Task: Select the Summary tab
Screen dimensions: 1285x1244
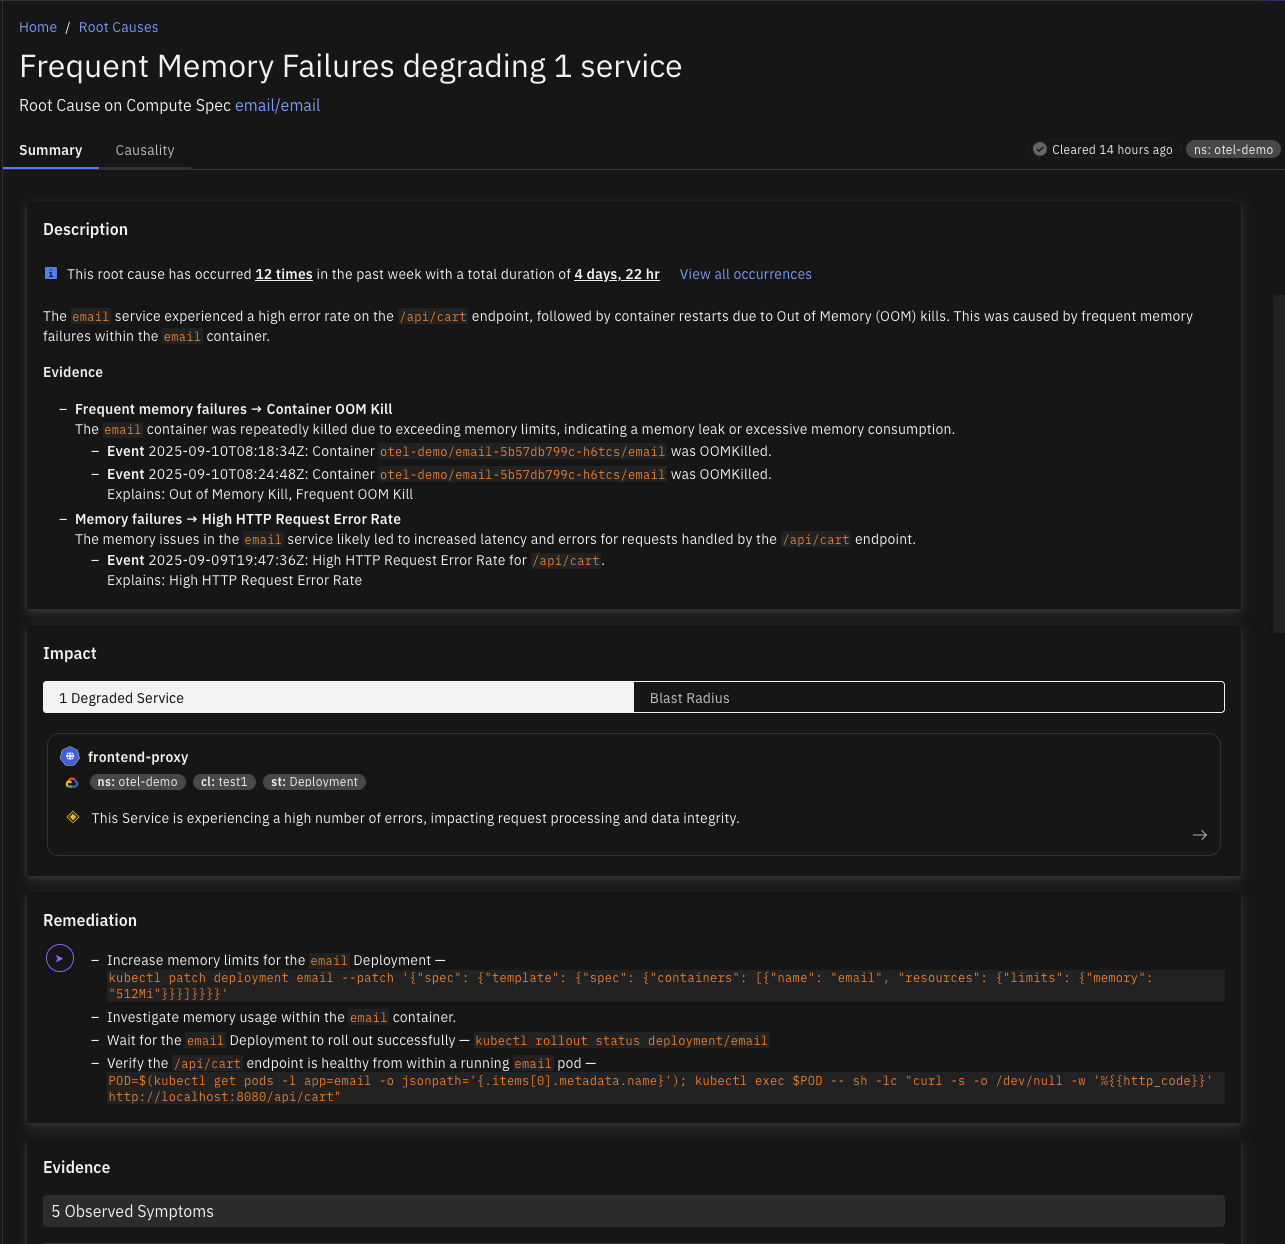Action: point(51,150)
